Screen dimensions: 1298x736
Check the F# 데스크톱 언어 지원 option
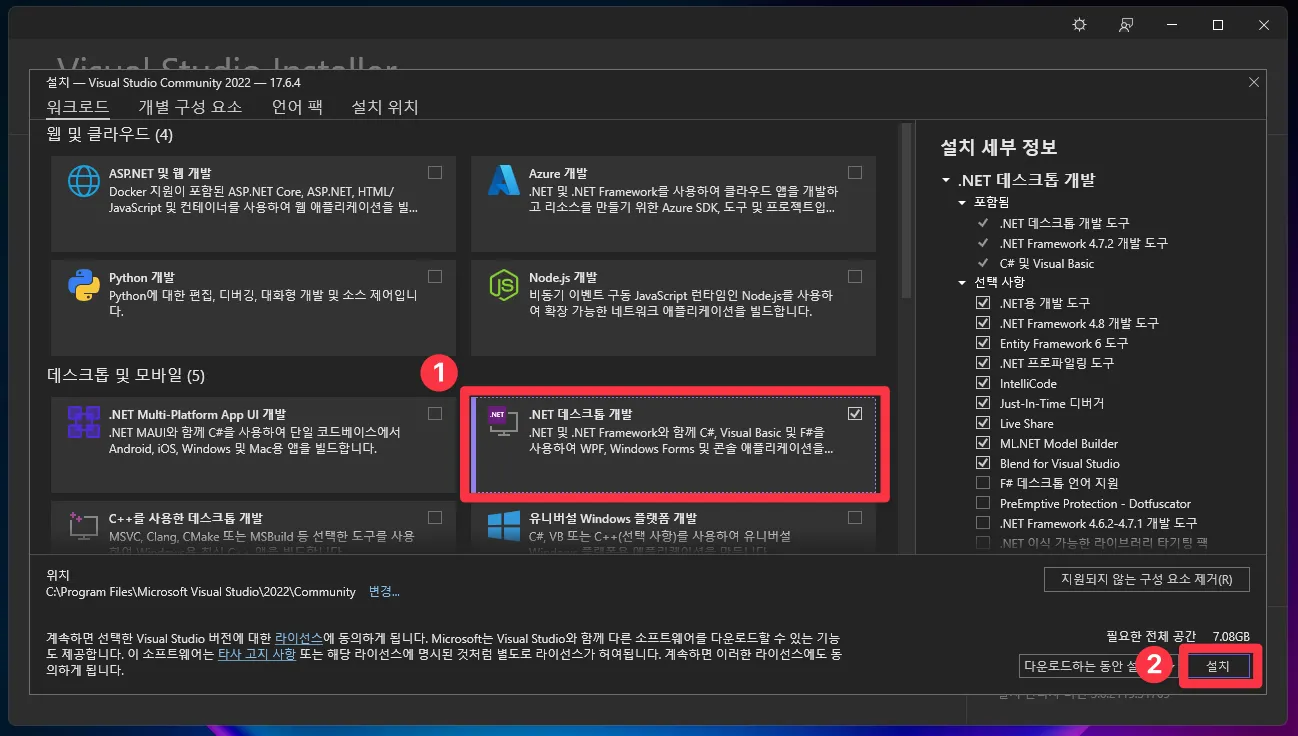point(982,483)
